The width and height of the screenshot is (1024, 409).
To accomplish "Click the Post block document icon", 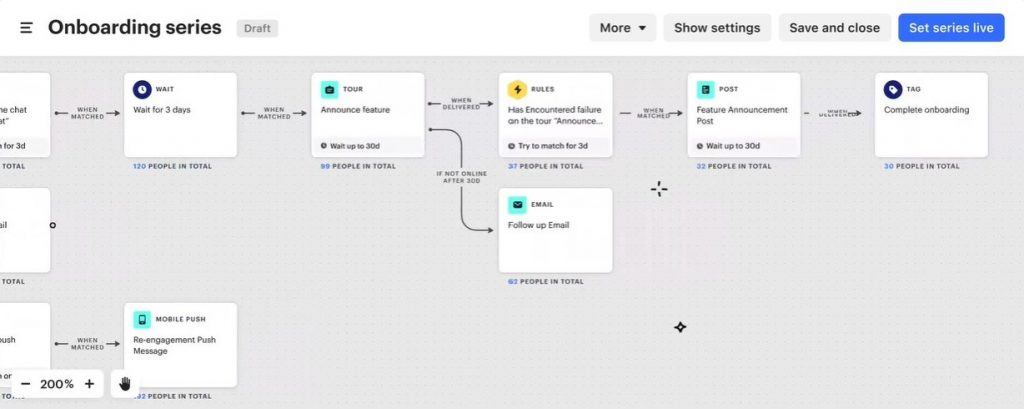I will (706, 89).
